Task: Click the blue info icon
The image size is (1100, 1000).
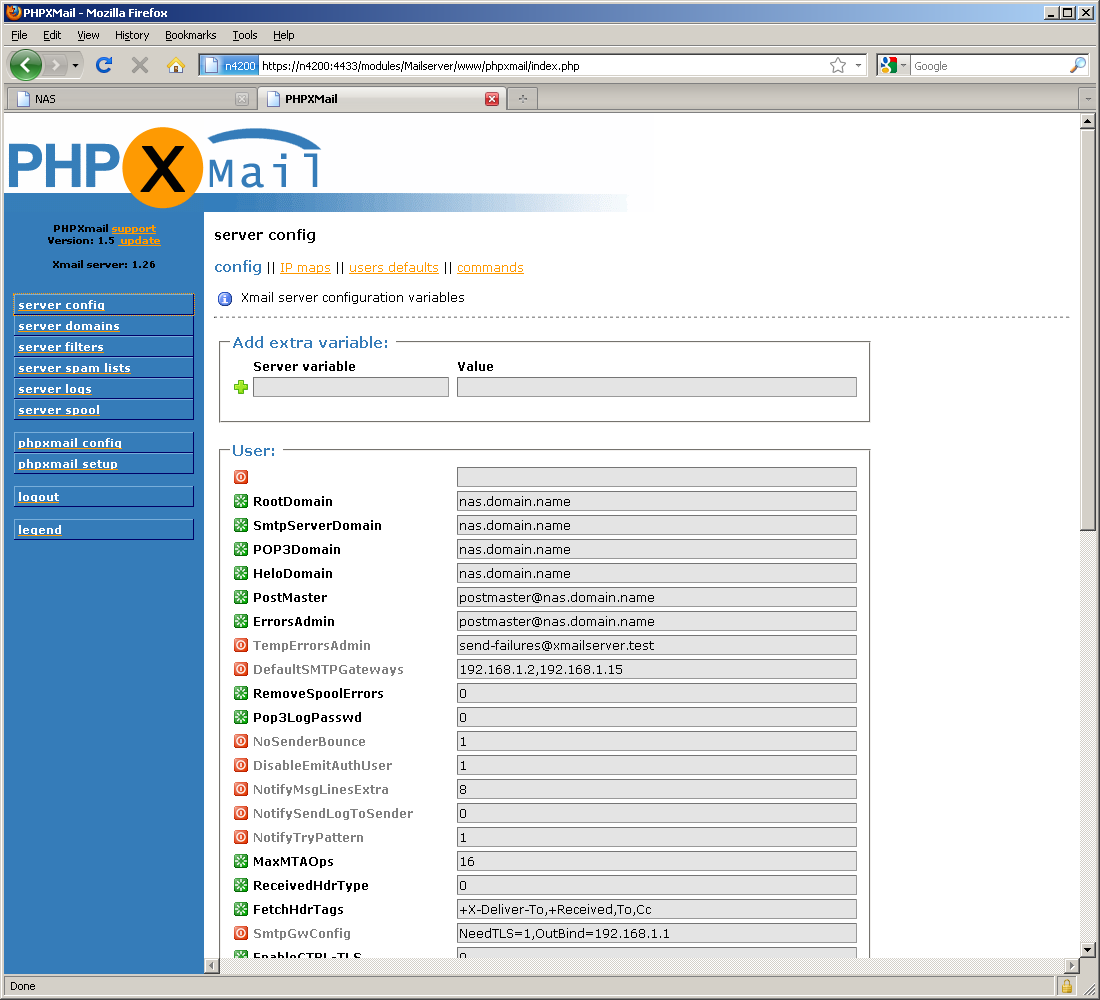Action: (x=224, y=299)
